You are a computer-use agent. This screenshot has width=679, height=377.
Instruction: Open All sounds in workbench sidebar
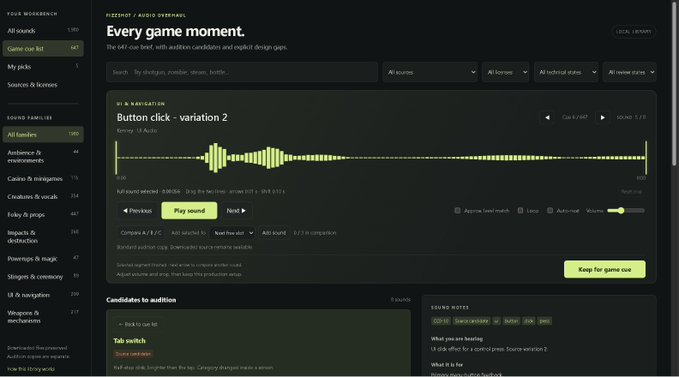pos(43,31)
